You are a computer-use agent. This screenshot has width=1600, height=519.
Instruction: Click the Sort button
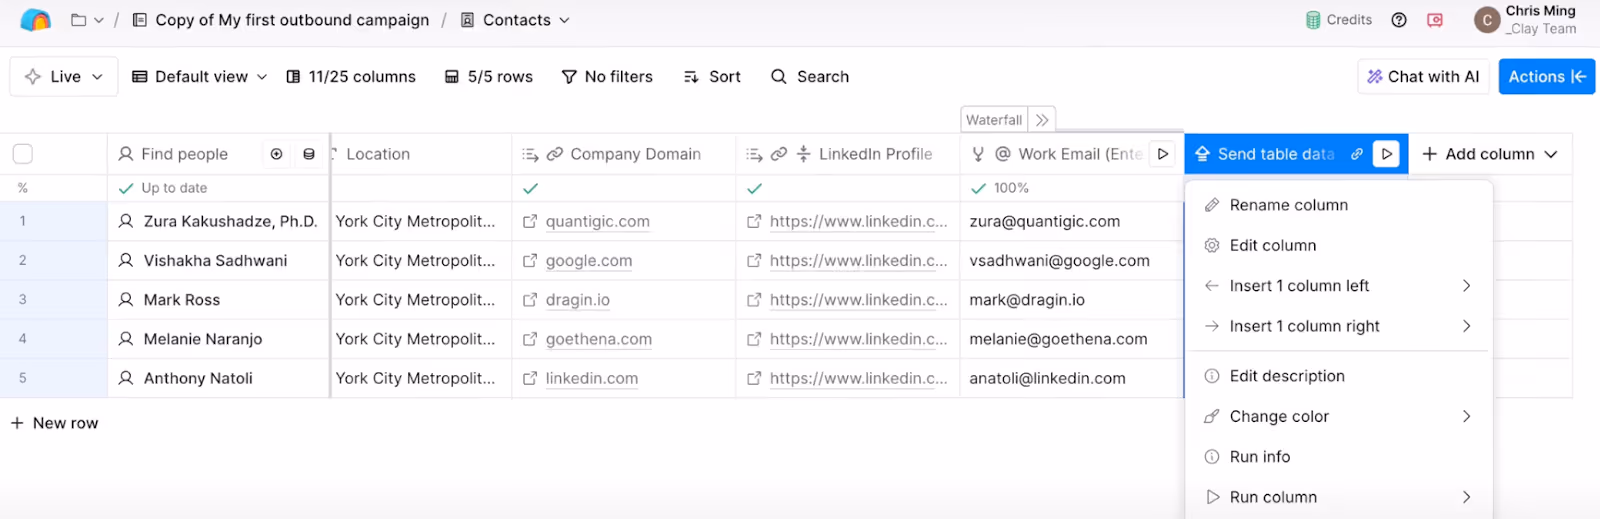coord(712,77)
